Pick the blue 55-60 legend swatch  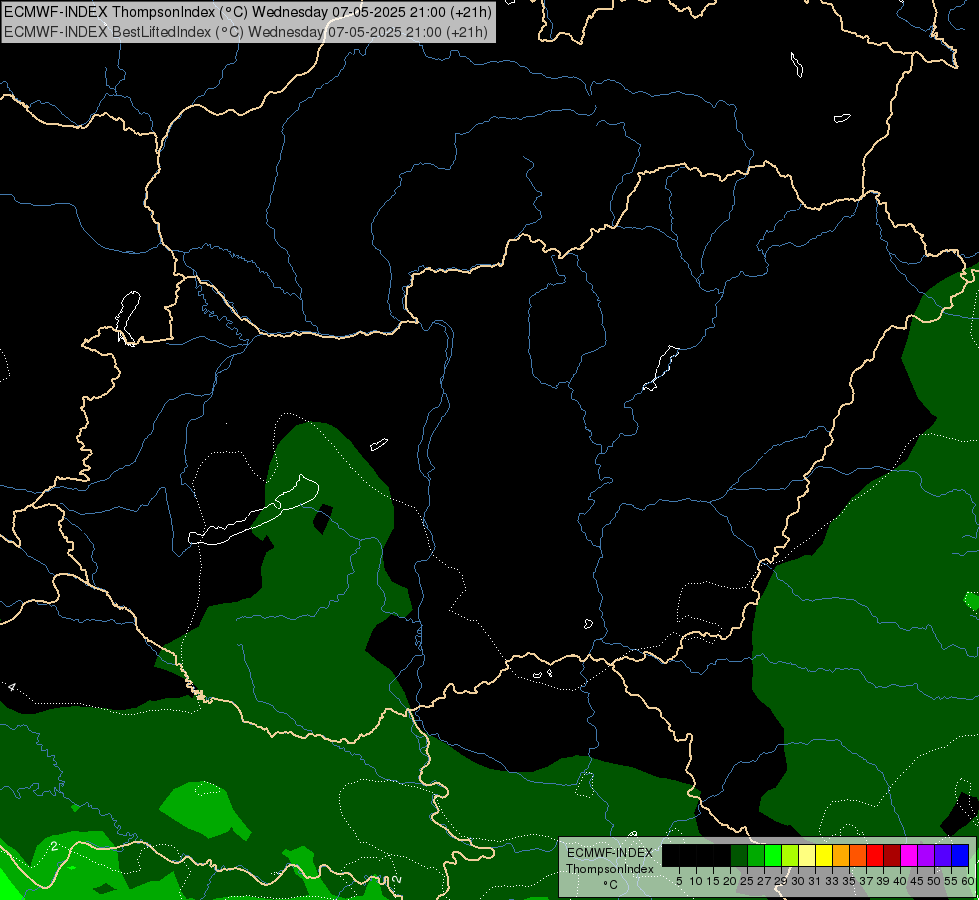960,855
